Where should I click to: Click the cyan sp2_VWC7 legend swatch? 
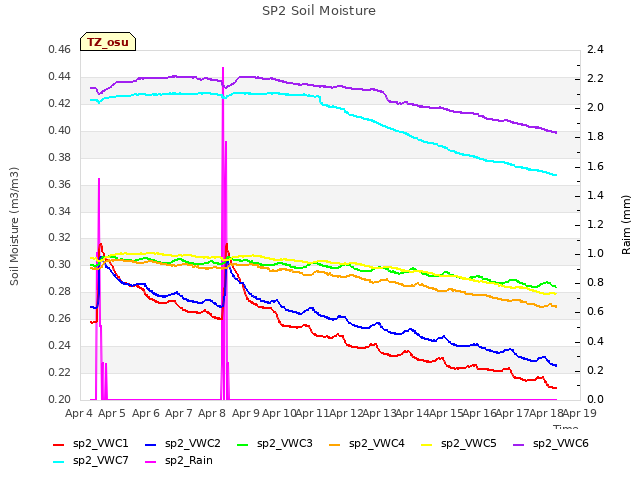pos(59,462)
